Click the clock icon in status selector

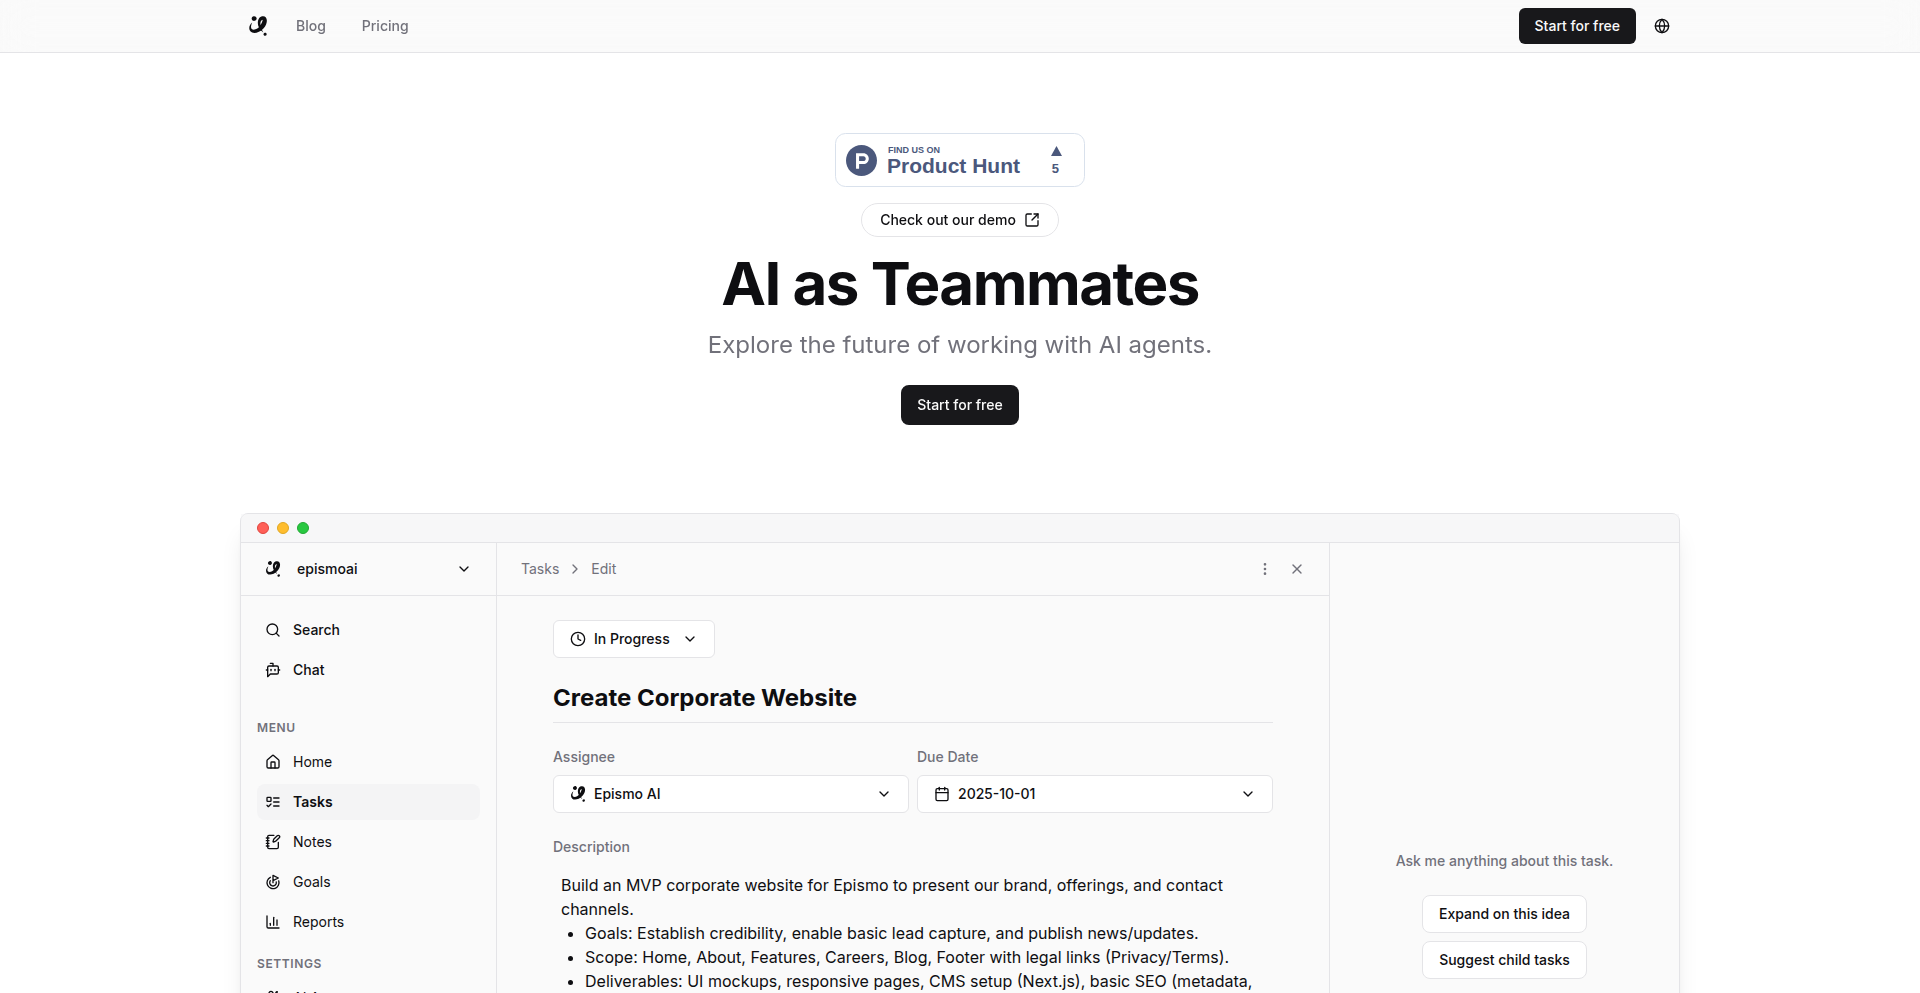[578, 639]
